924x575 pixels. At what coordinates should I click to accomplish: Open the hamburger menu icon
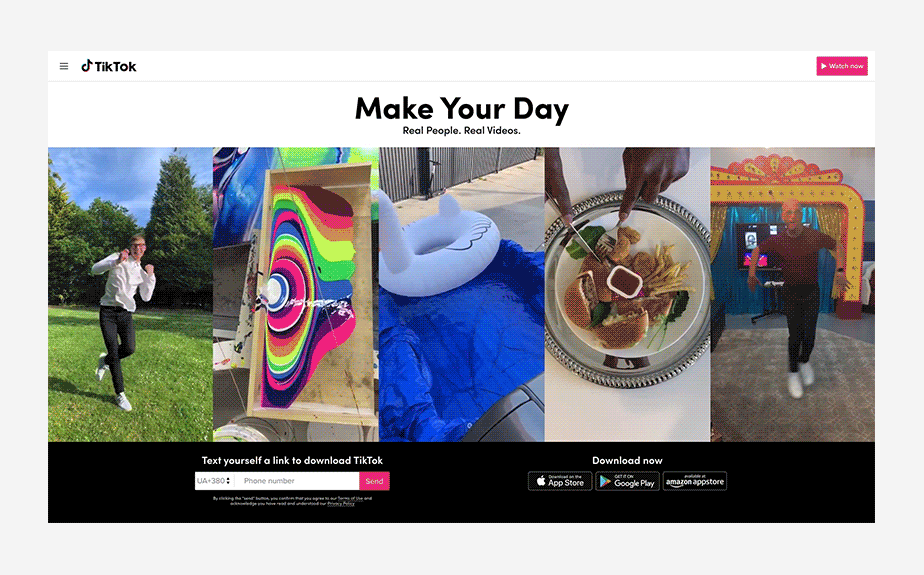tap(64, 67)
